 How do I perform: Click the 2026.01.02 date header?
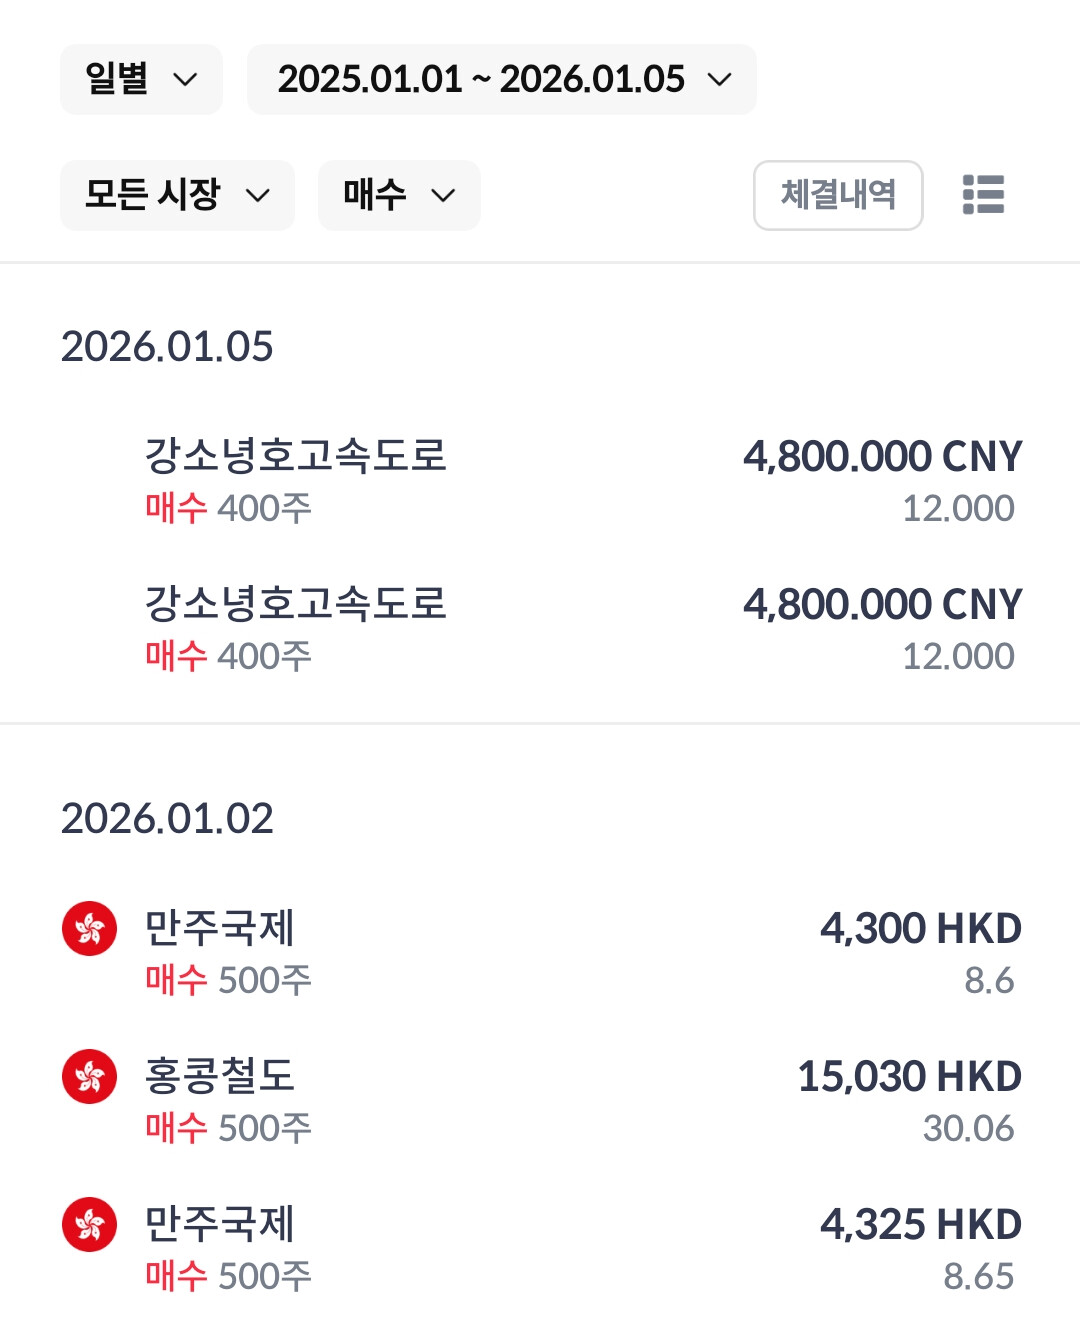click(x=167, y=819)
